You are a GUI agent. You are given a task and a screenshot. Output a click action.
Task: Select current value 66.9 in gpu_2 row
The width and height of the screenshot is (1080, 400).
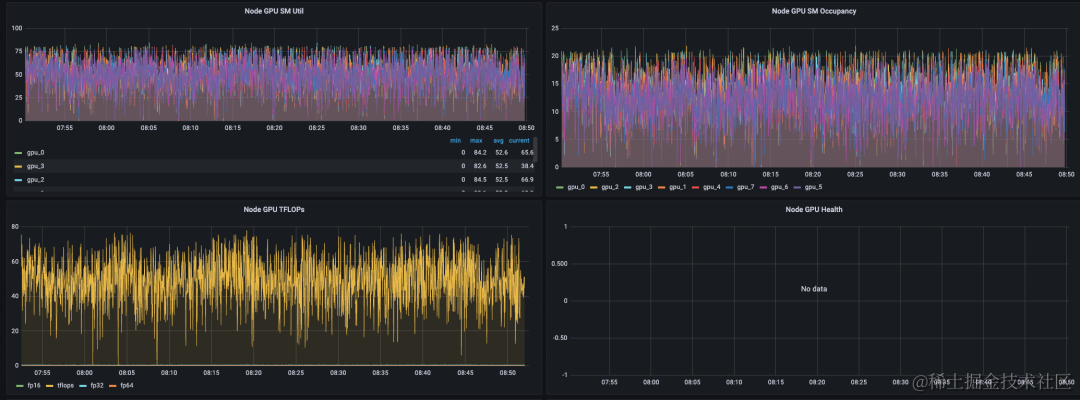tap(529, 179)
